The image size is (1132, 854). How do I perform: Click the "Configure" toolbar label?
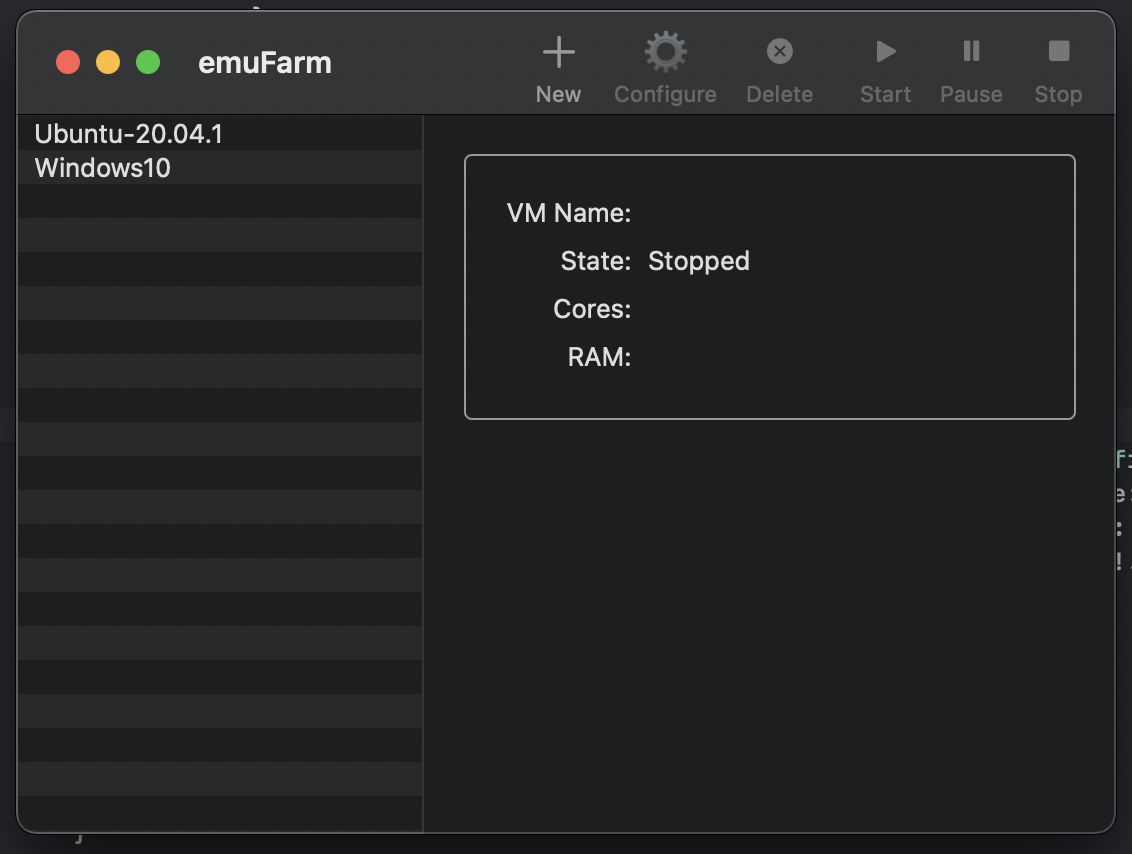click(x=665, y=95)
